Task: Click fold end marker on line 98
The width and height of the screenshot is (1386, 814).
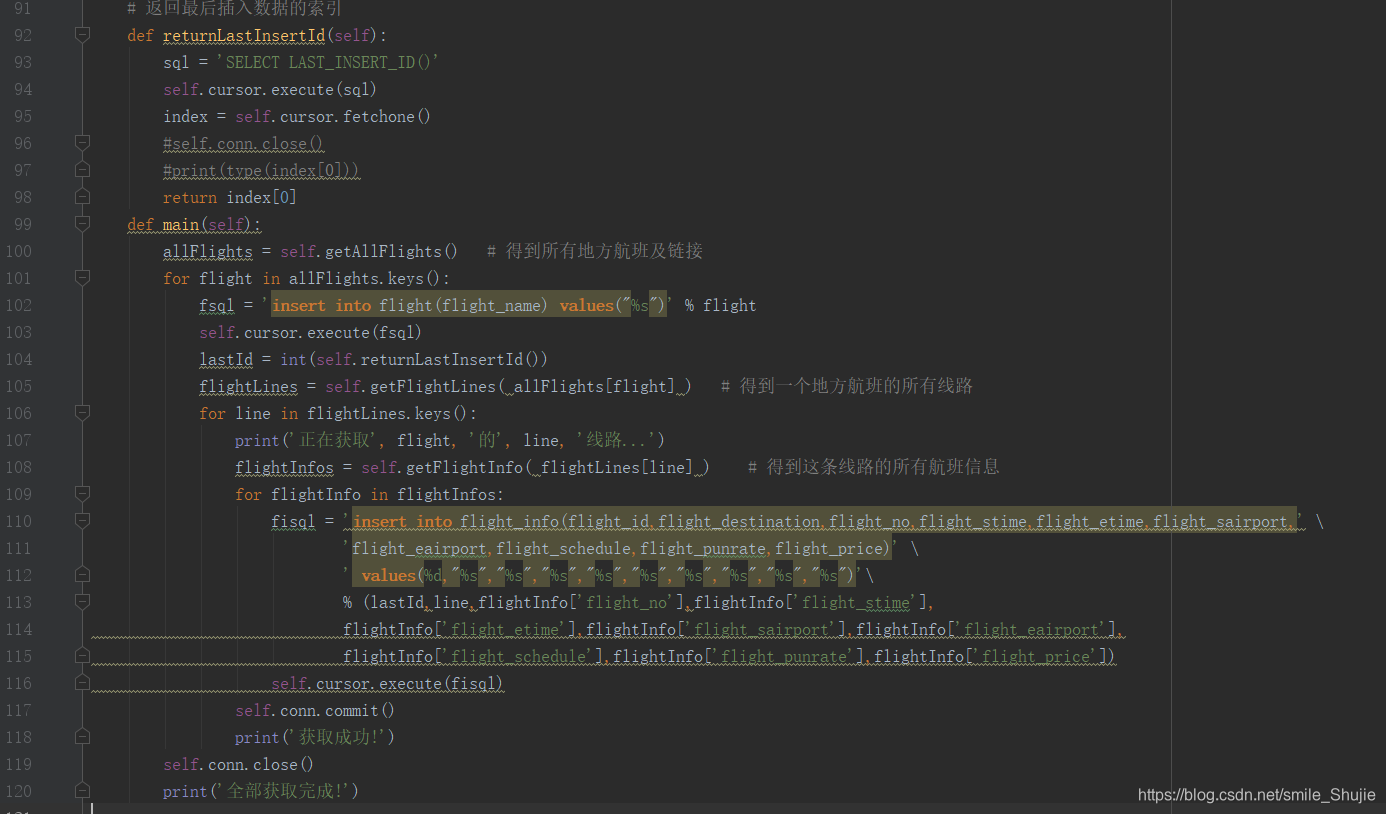Action: pos(82,197)
